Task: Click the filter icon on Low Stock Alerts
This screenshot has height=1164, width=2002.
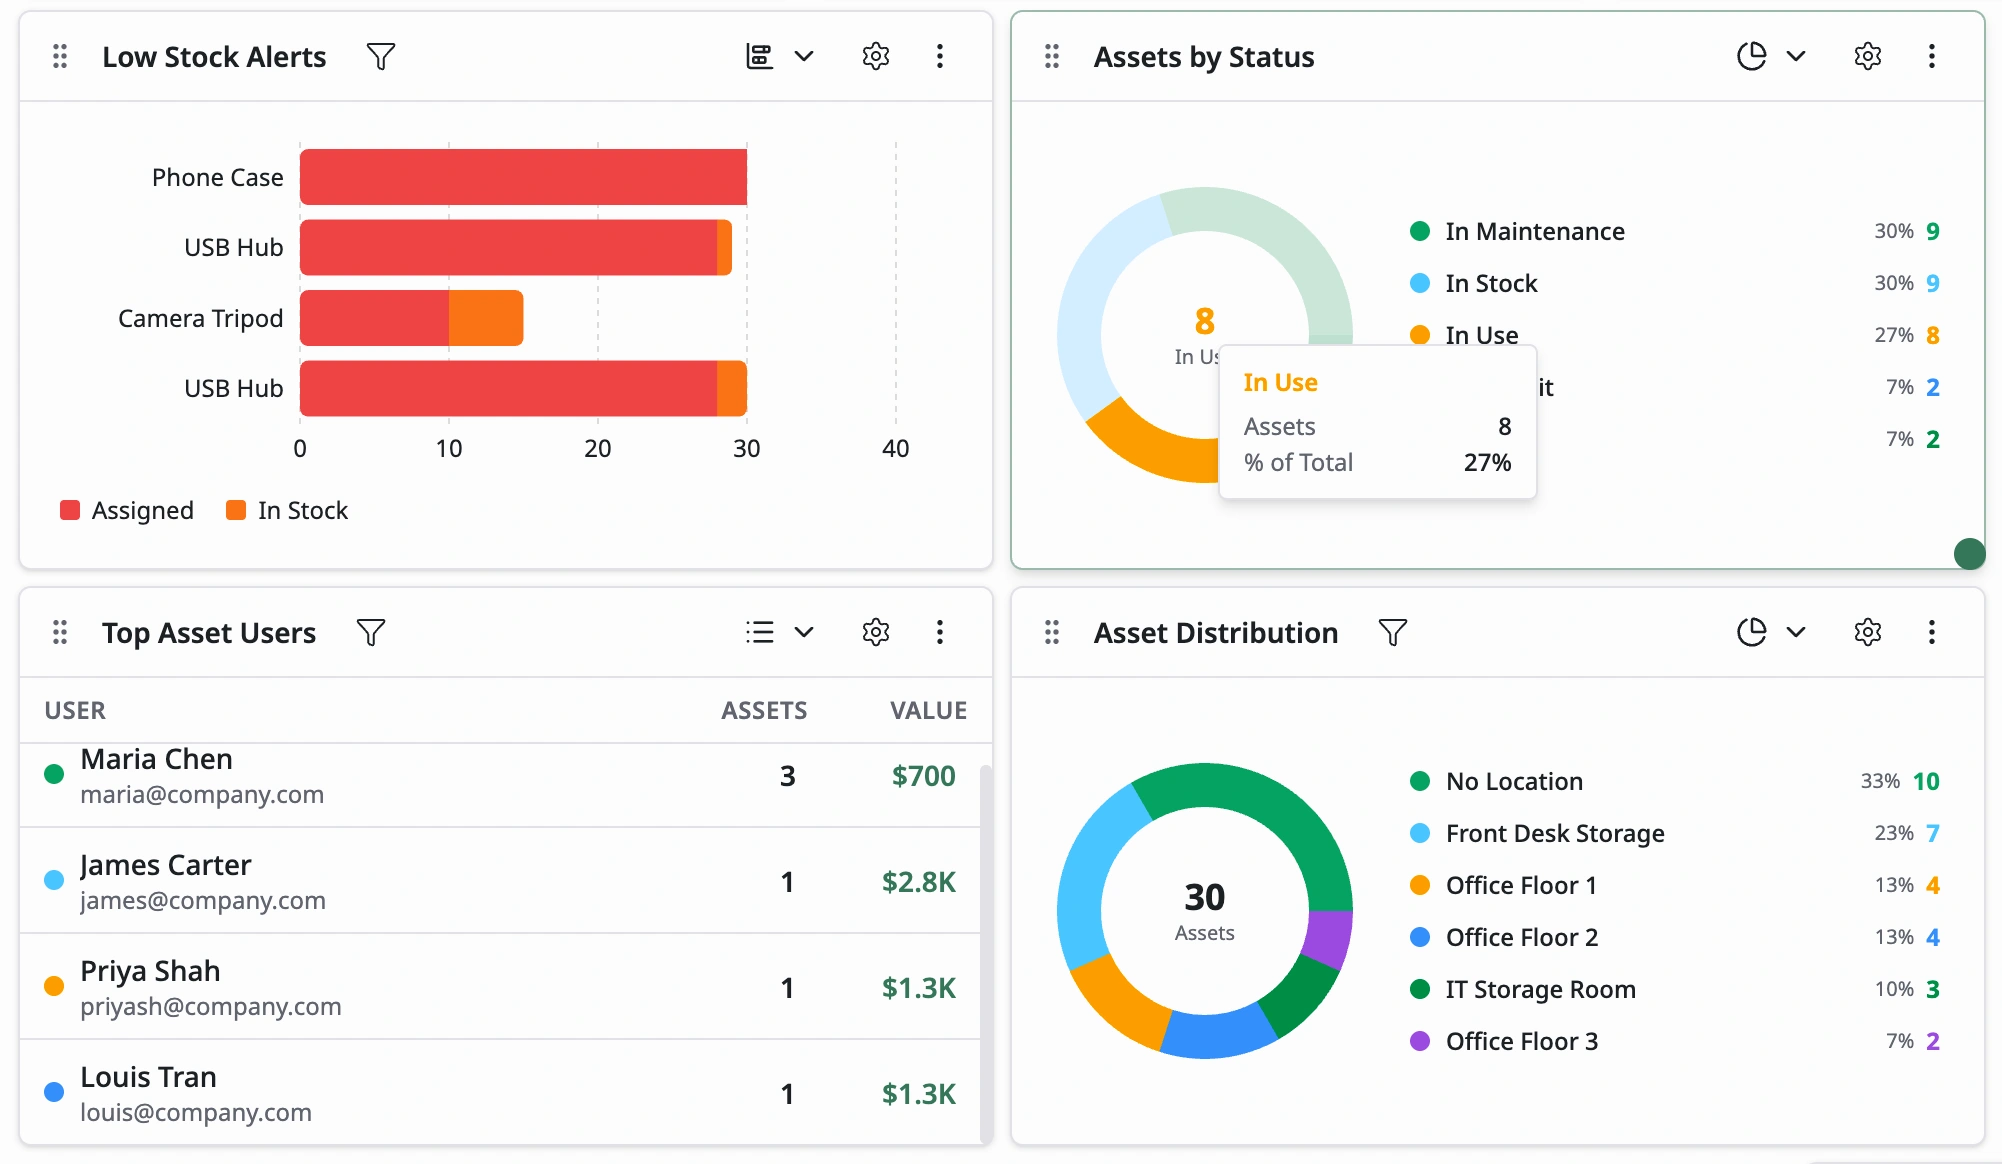Action: point(380,57)
